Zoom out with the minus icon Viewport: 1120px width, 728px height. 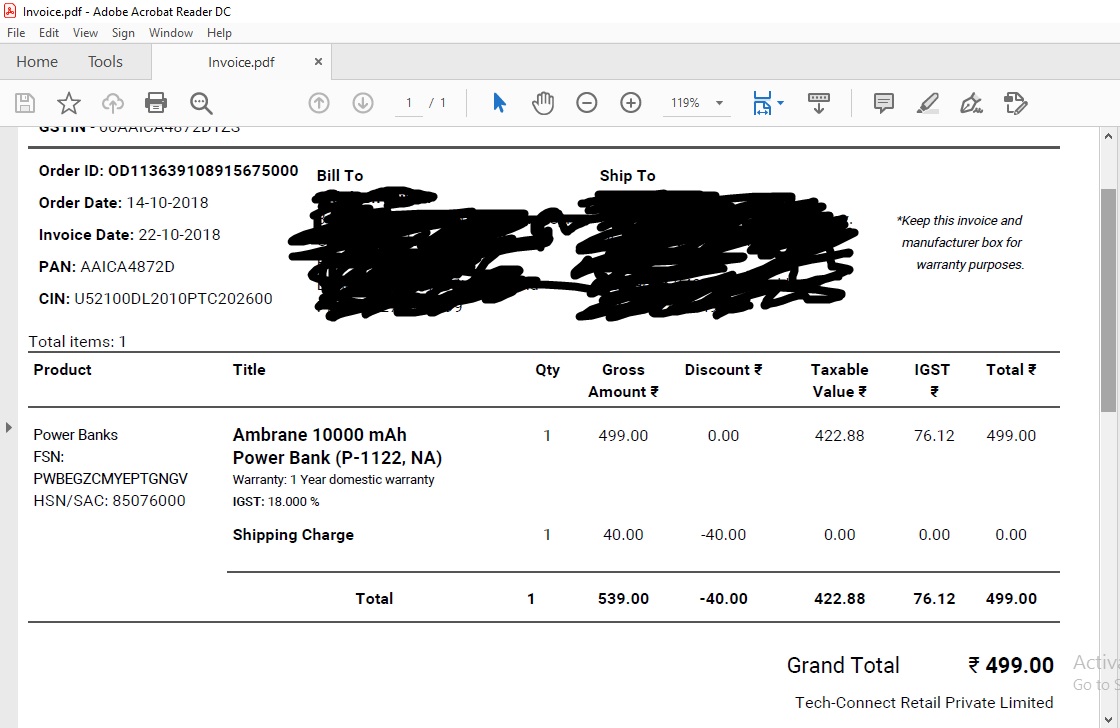coord(587,103)
